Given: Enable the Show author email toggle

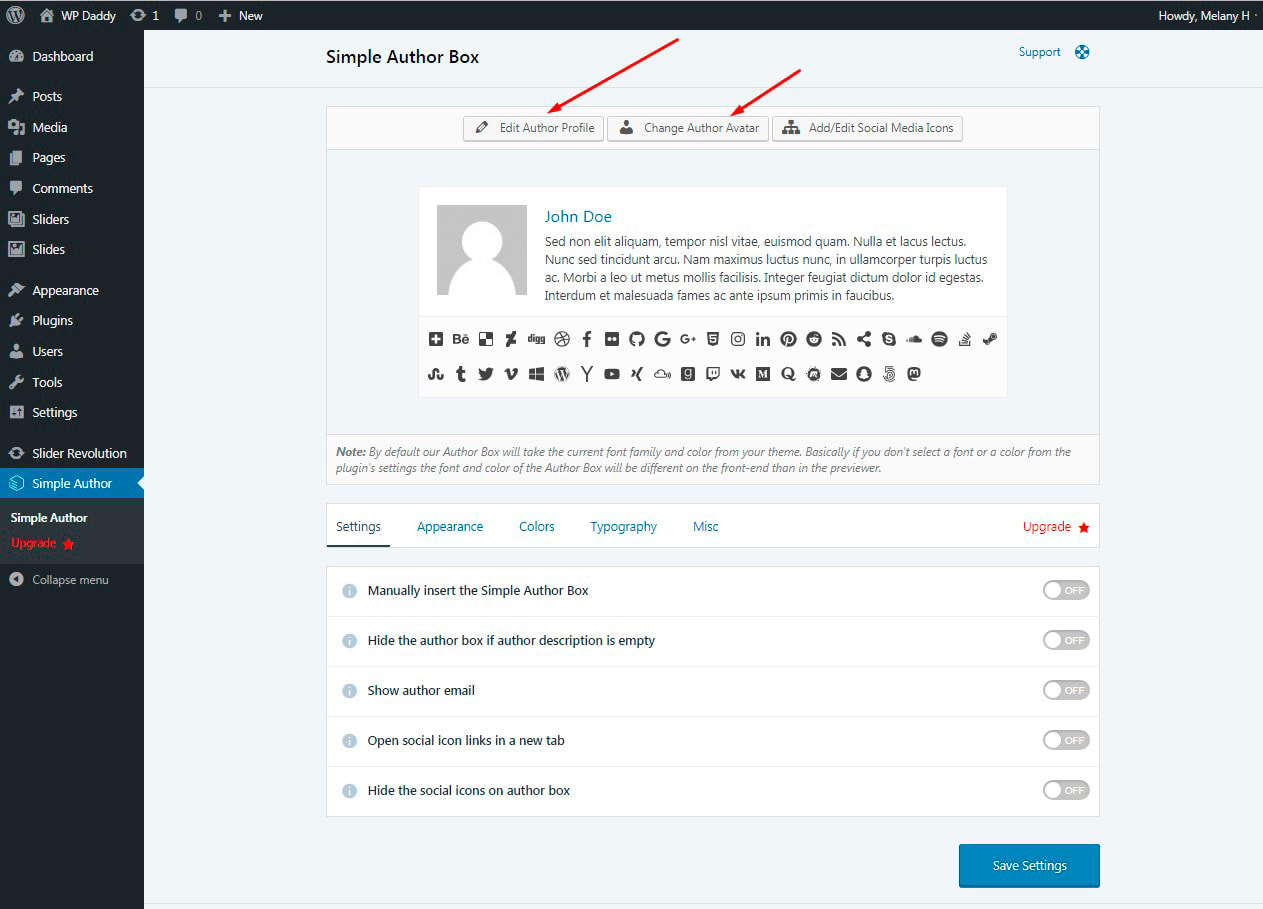Looking at the screenshot, I should click(1066, 690).
